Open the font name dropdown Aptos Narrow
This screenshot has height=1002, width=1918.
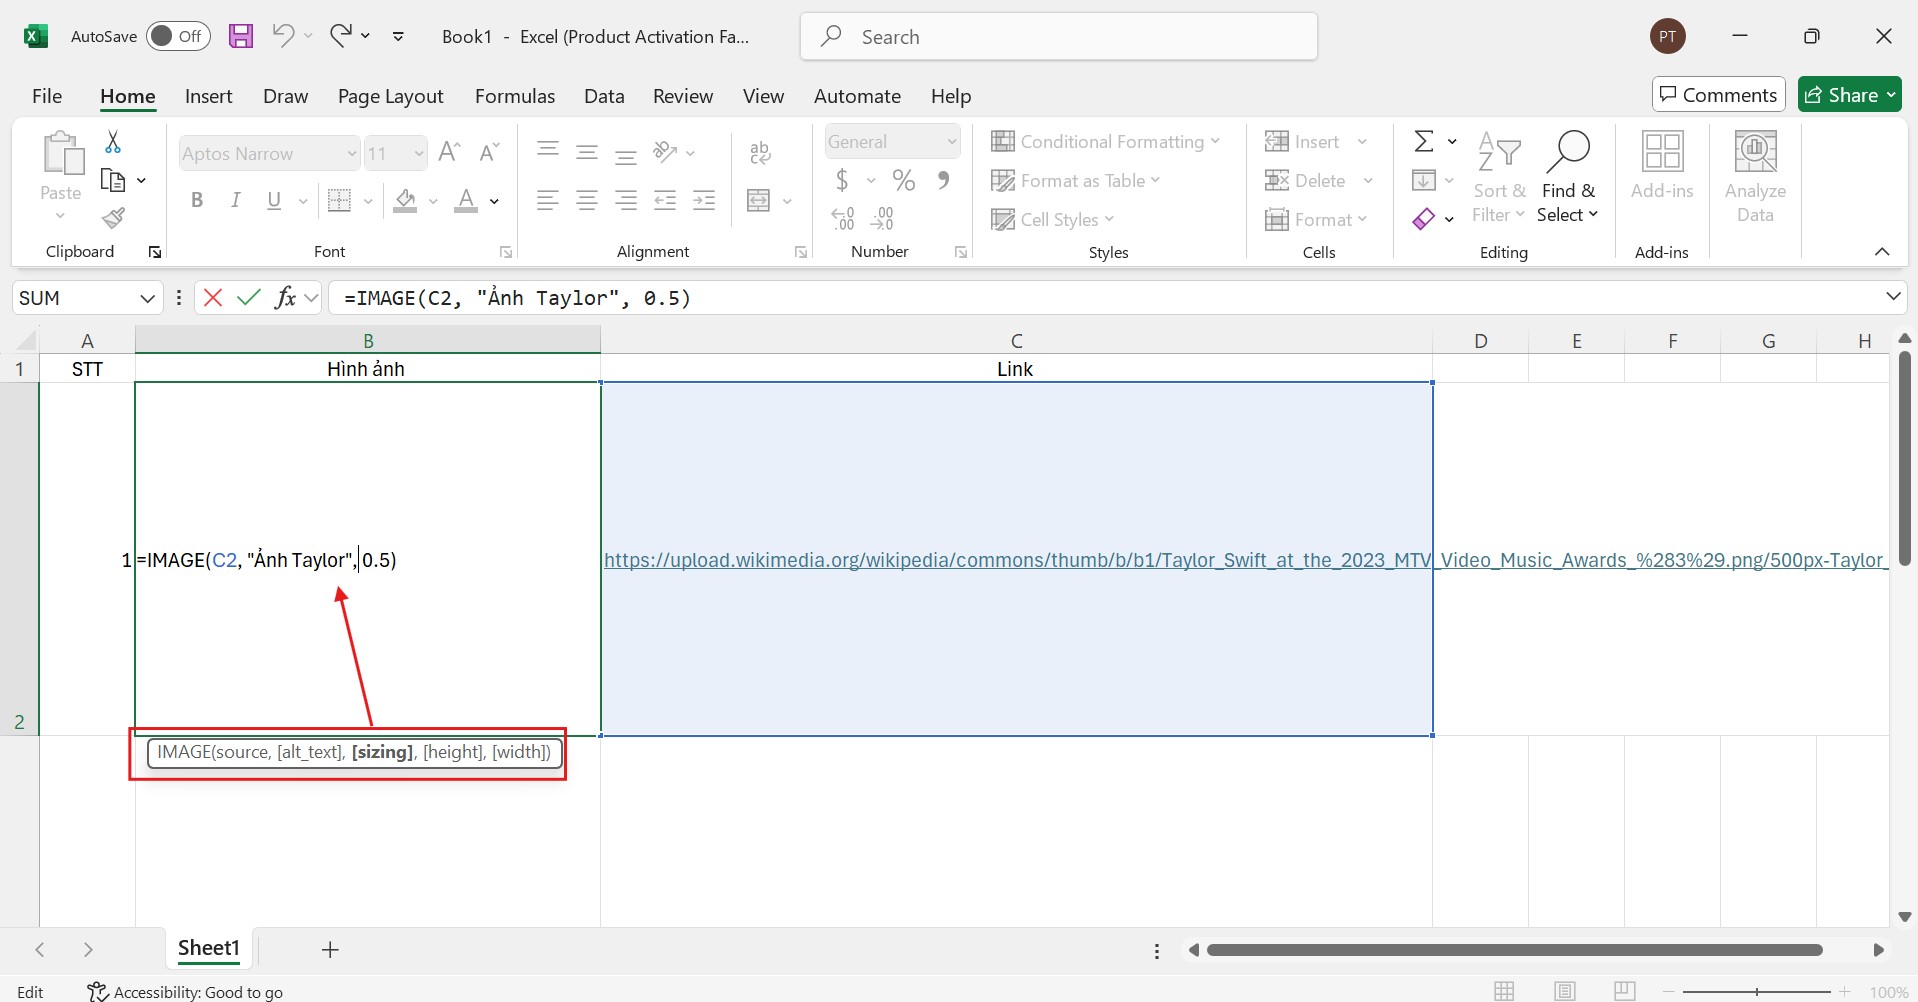coord(352,153)
